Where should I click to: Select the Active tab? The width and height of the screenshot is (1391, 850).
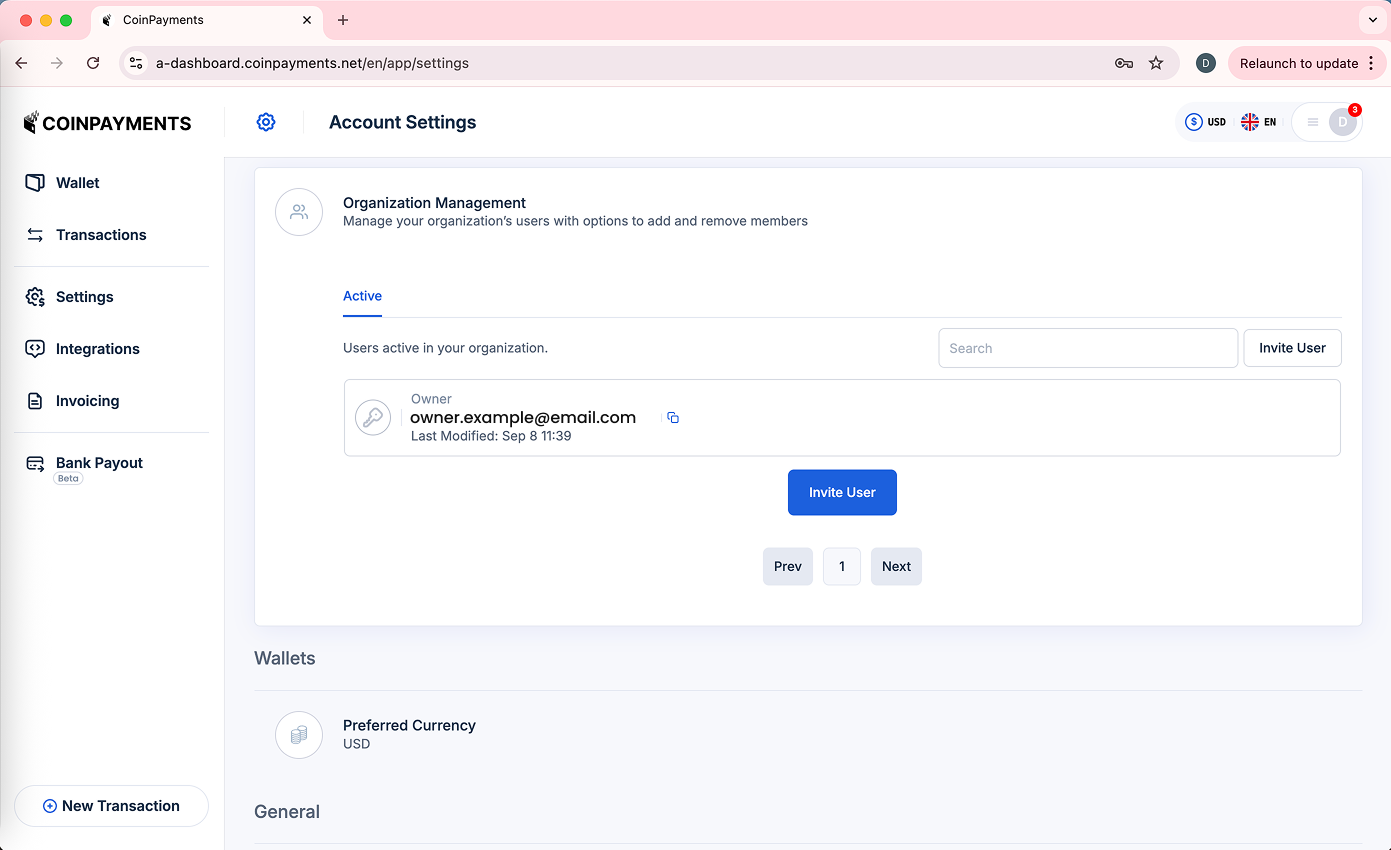[x=362, y=296]
